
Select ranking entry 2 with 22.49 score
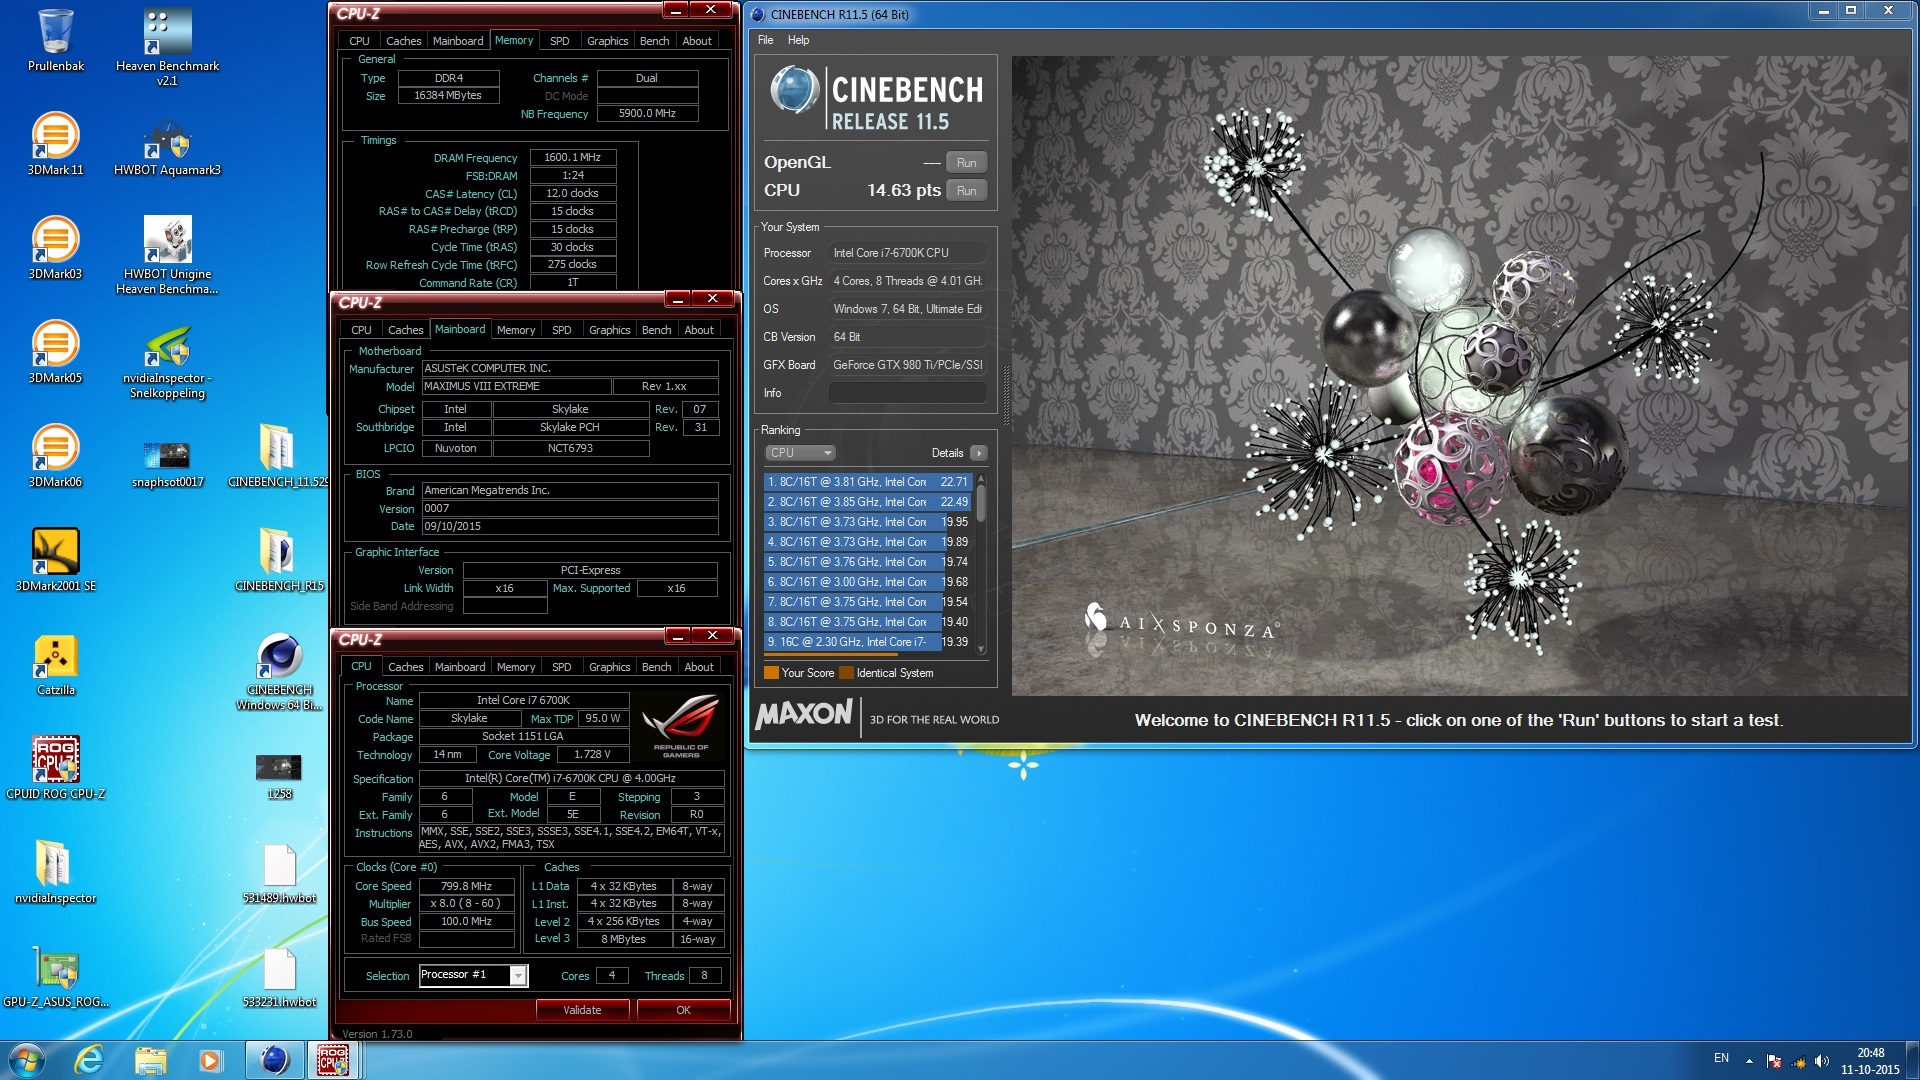click(867, 502)
